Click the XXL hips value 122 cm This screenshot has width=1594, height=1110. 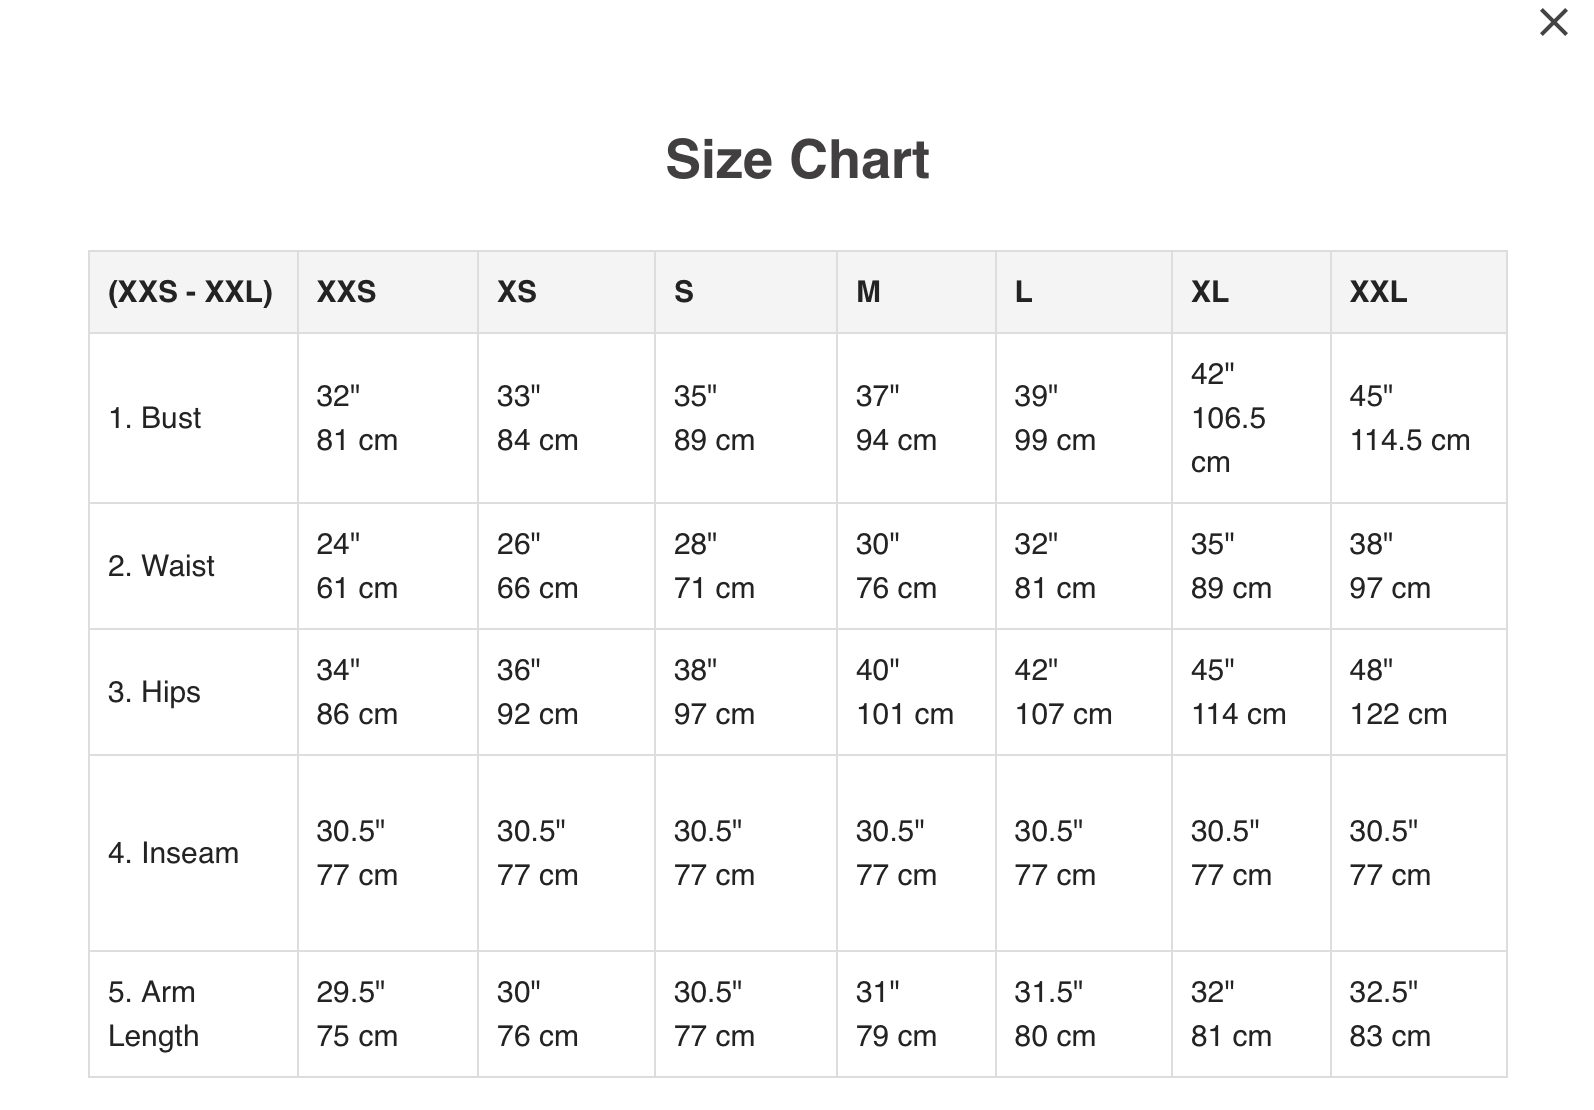click(1398, 714)
